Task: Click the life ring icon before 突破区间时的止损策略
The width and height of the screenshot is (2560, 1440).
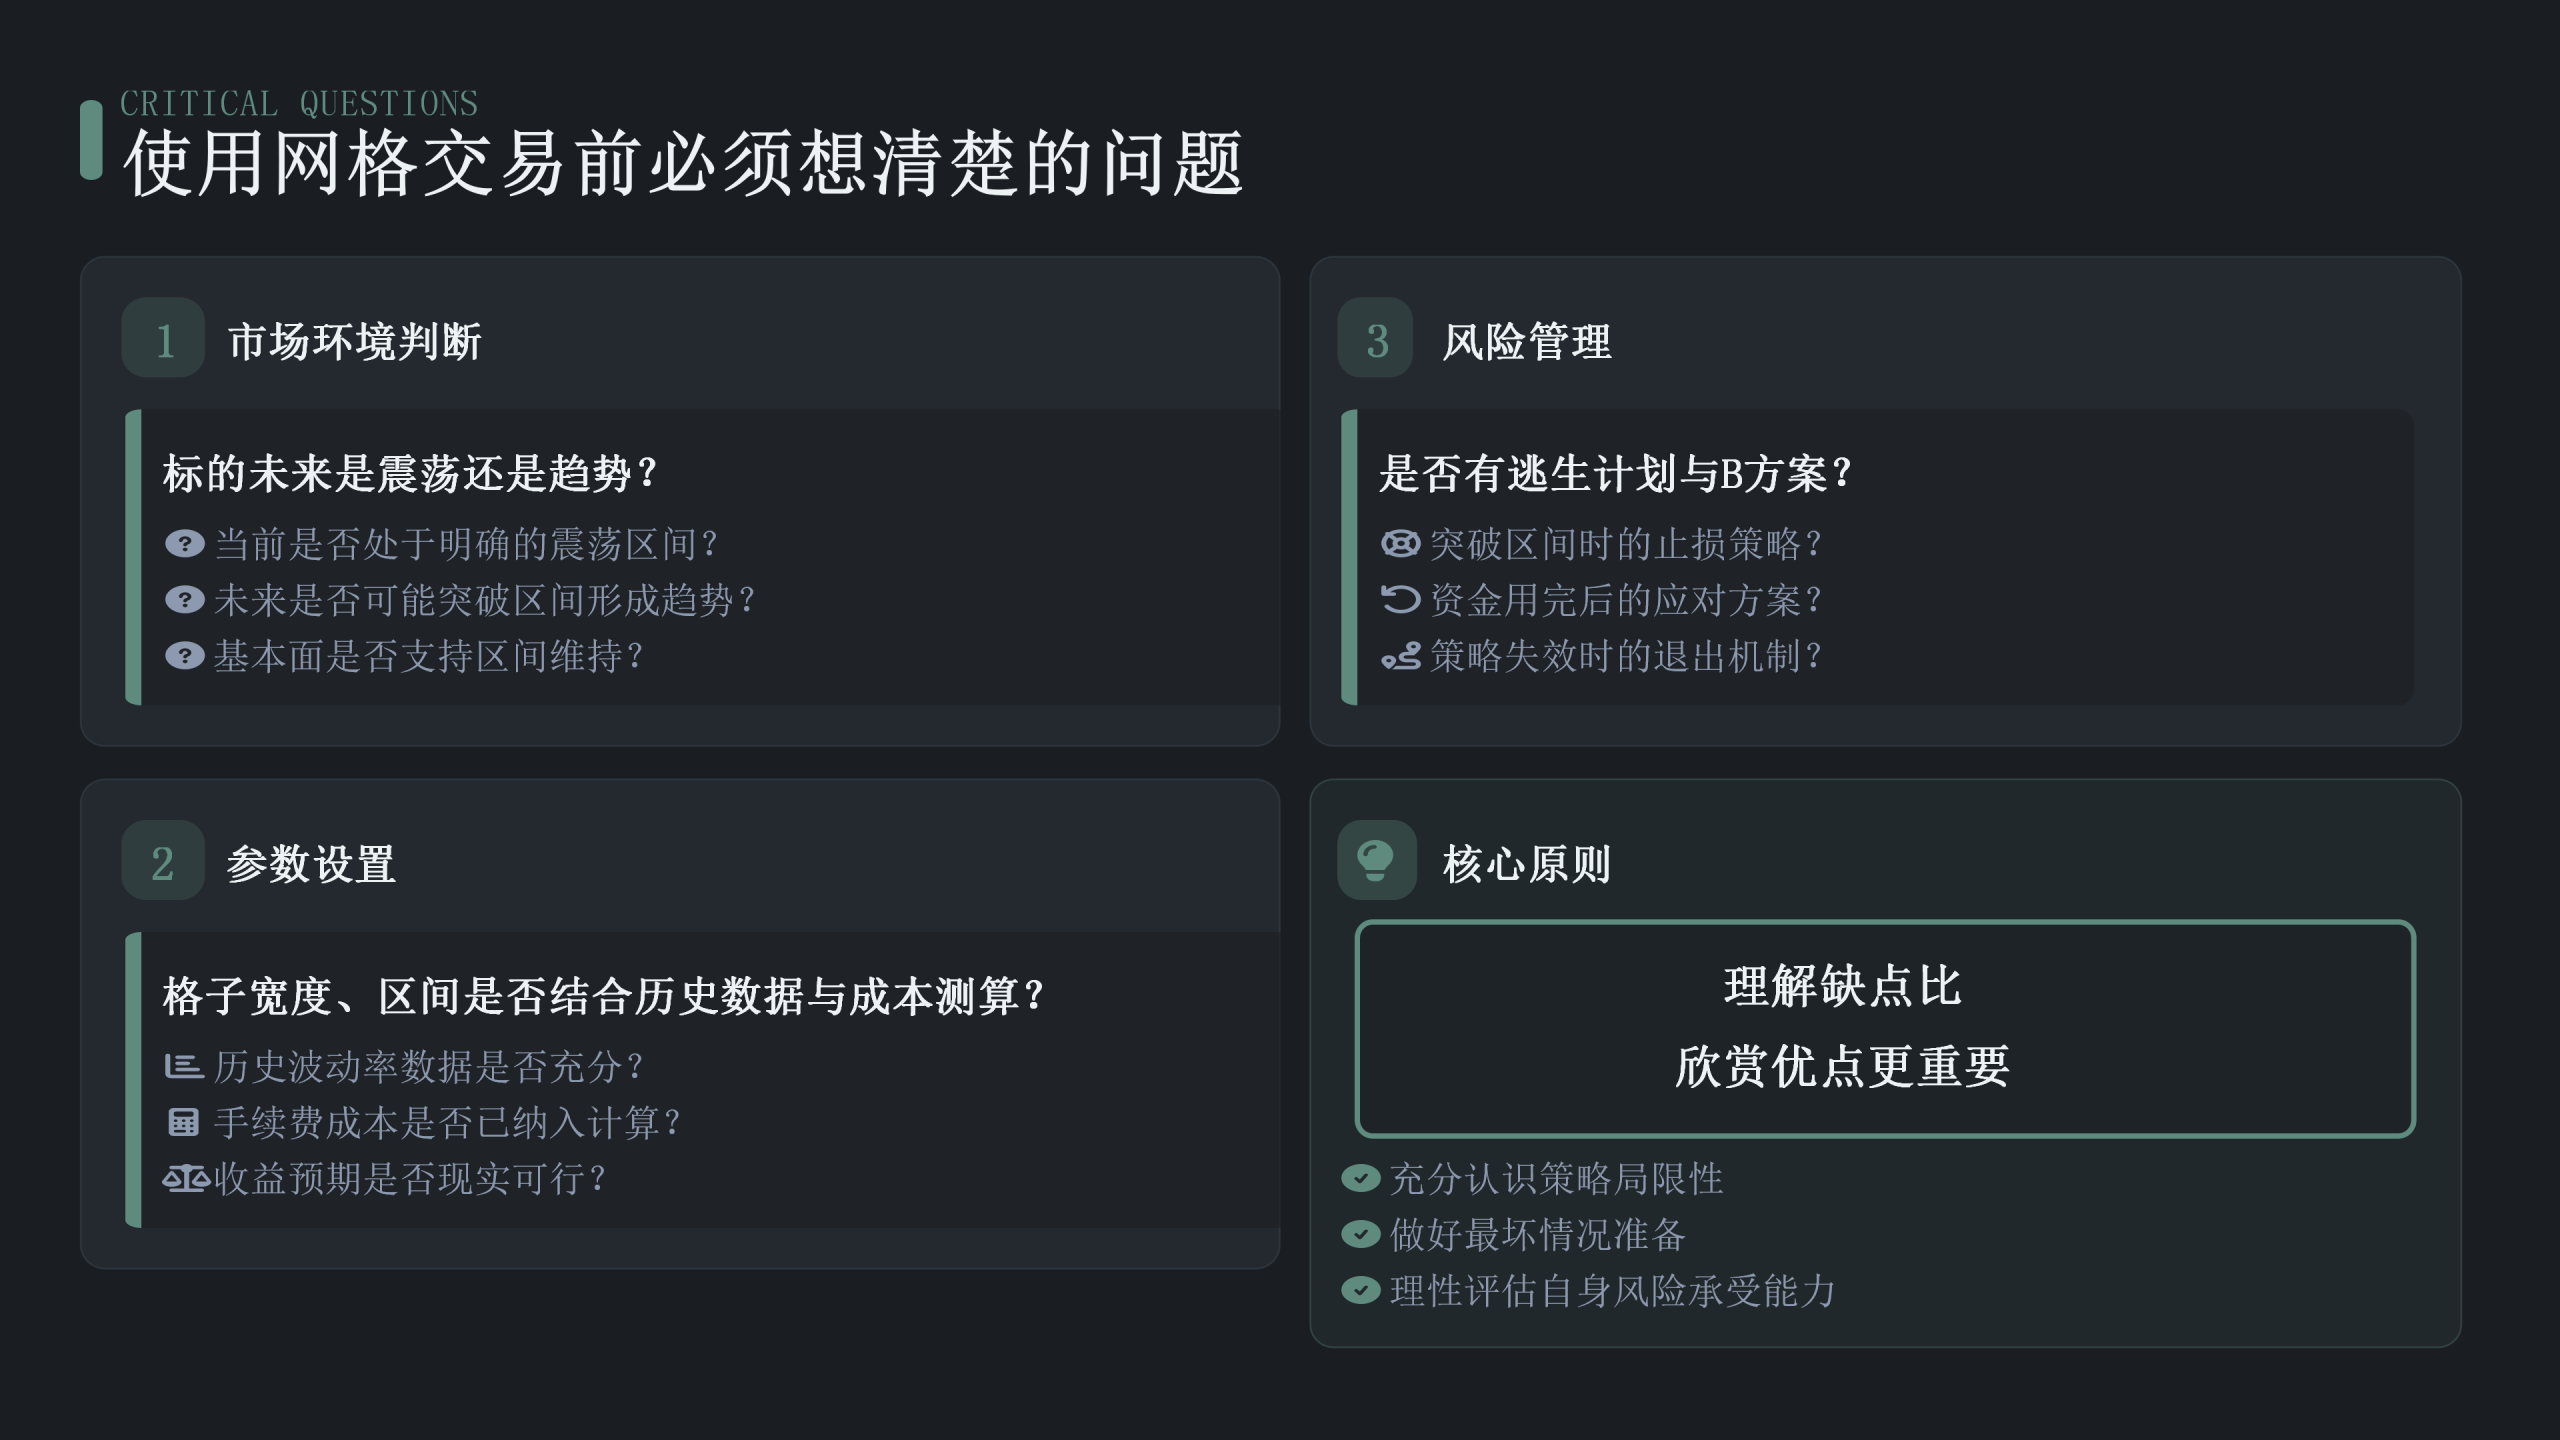Action: pos(1400,543)
